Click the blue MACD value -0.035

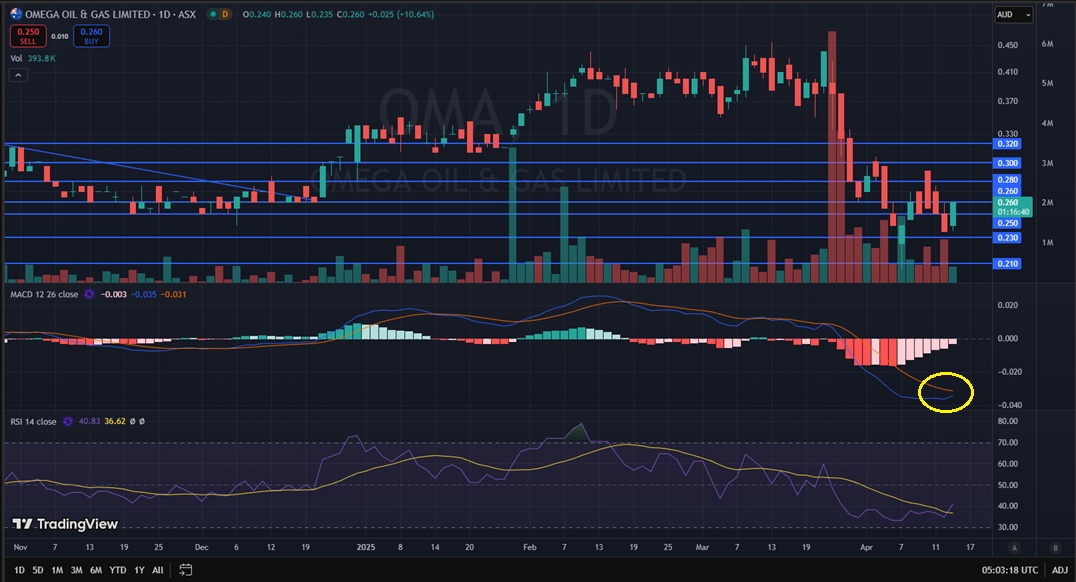pos(143,294)
